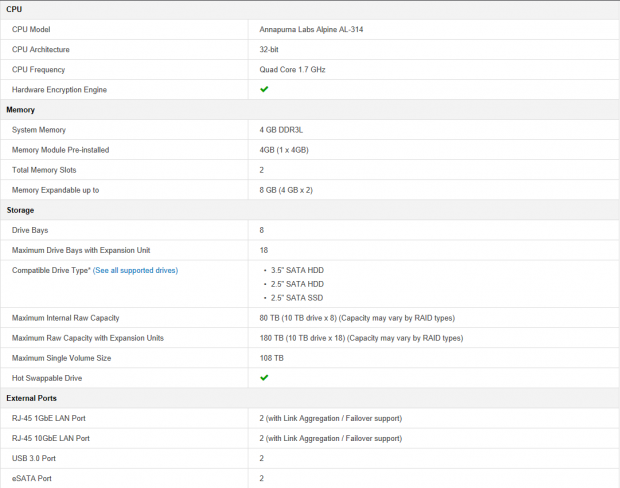Select the System Memory row label

tap(39, 130)
